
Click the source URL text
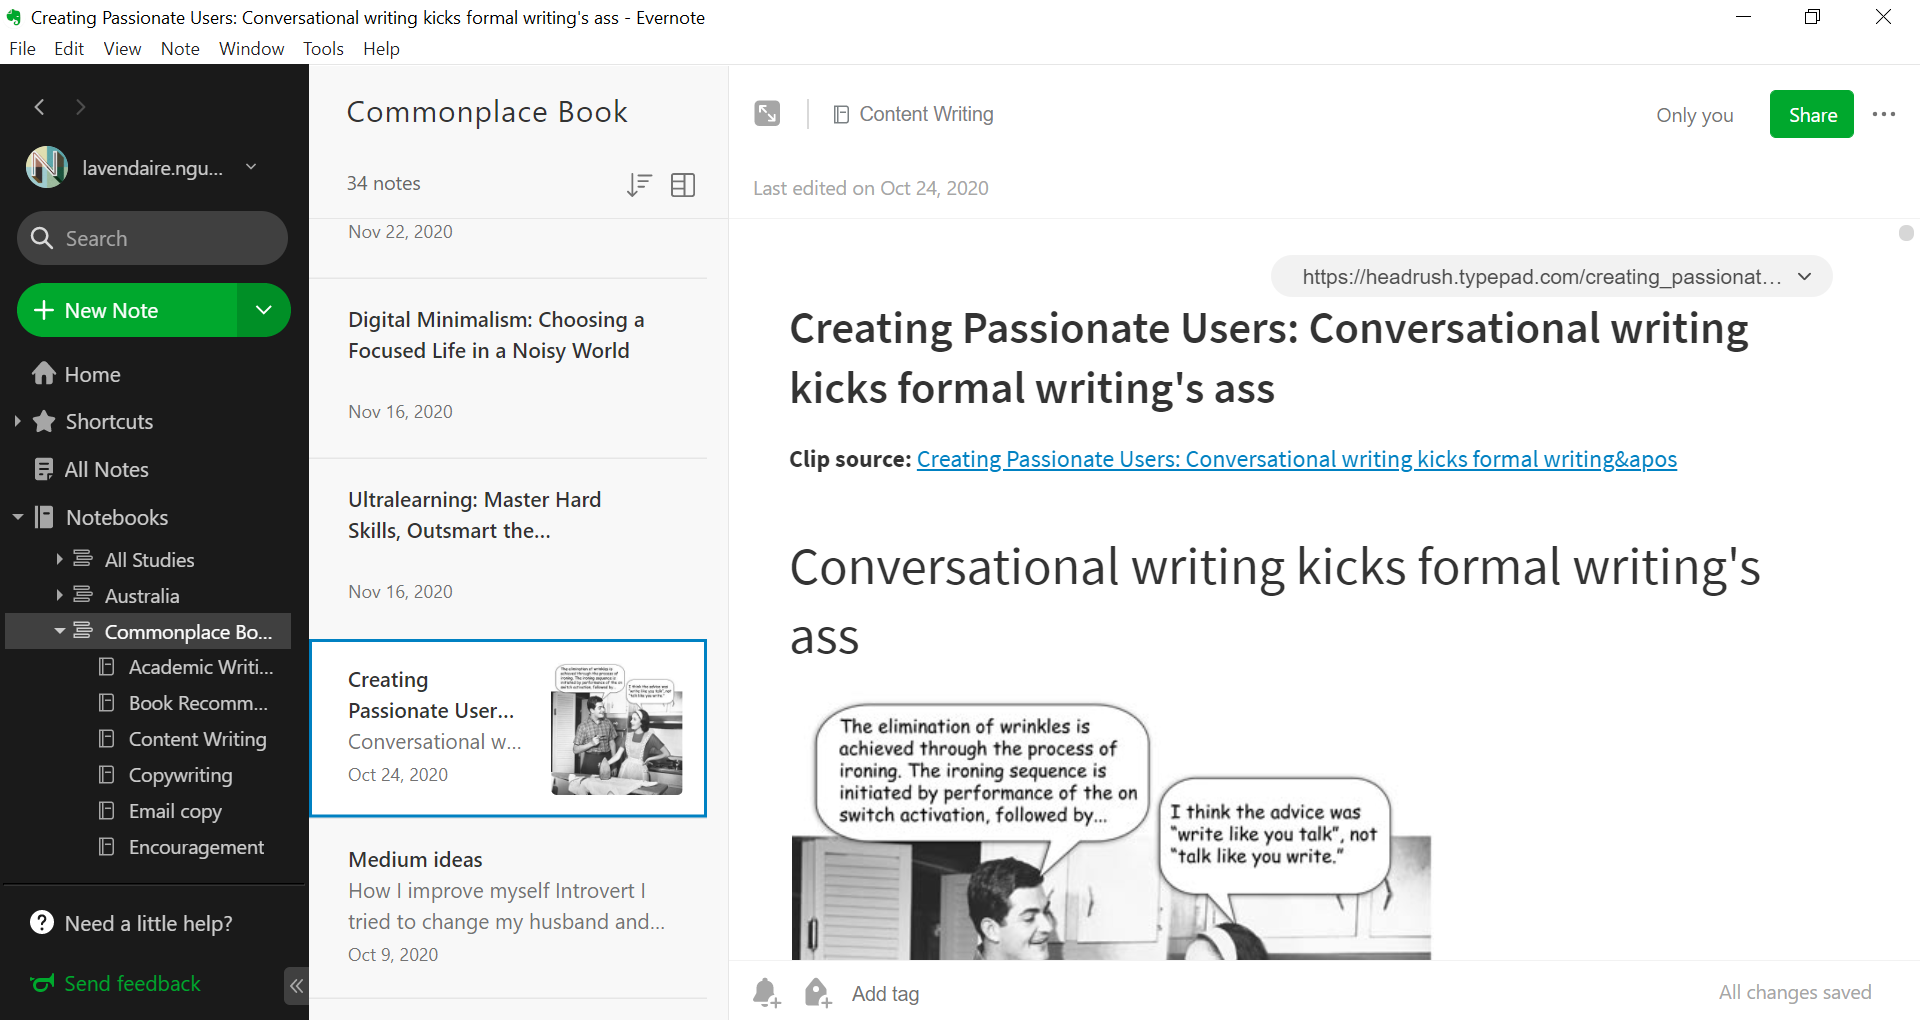[1541, 277]
